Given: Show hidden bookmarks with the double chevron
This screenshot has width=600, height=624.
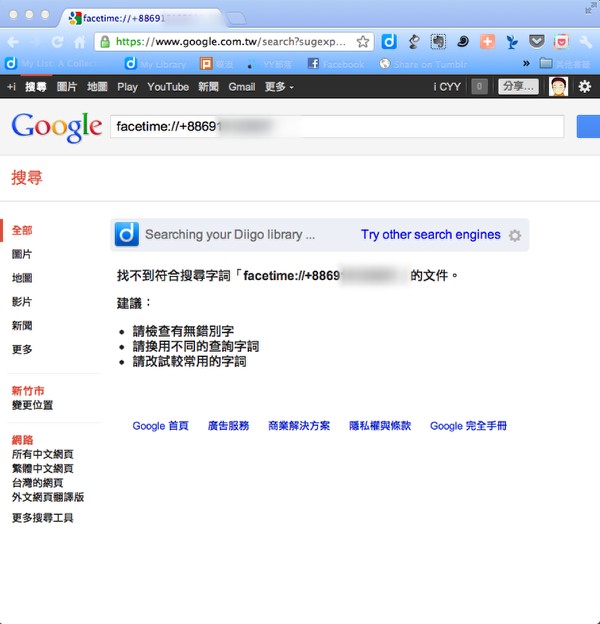Looking at the screenshot, I should 526,63.
